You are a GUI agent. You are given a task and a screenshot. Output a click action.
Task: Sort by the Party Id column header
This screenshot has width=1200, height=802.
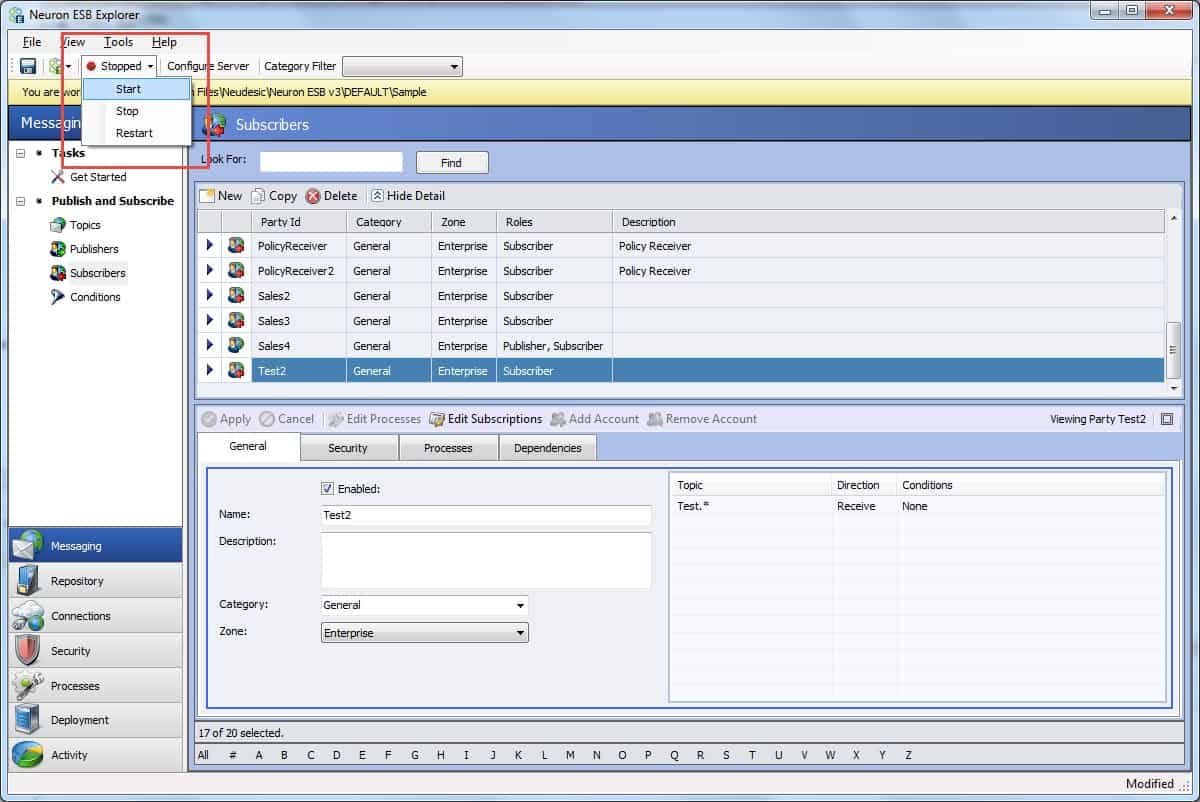pos(300,222)
